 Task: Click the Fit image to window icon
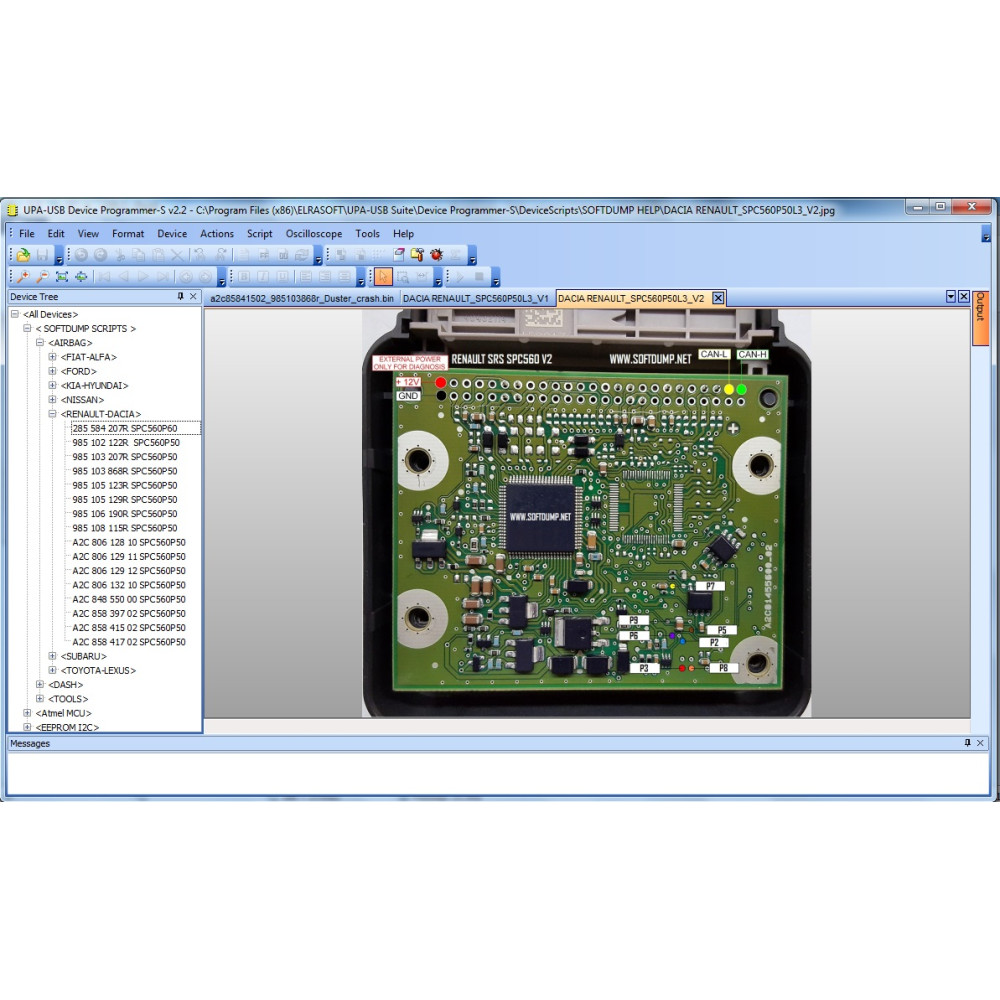click(62, 276)
